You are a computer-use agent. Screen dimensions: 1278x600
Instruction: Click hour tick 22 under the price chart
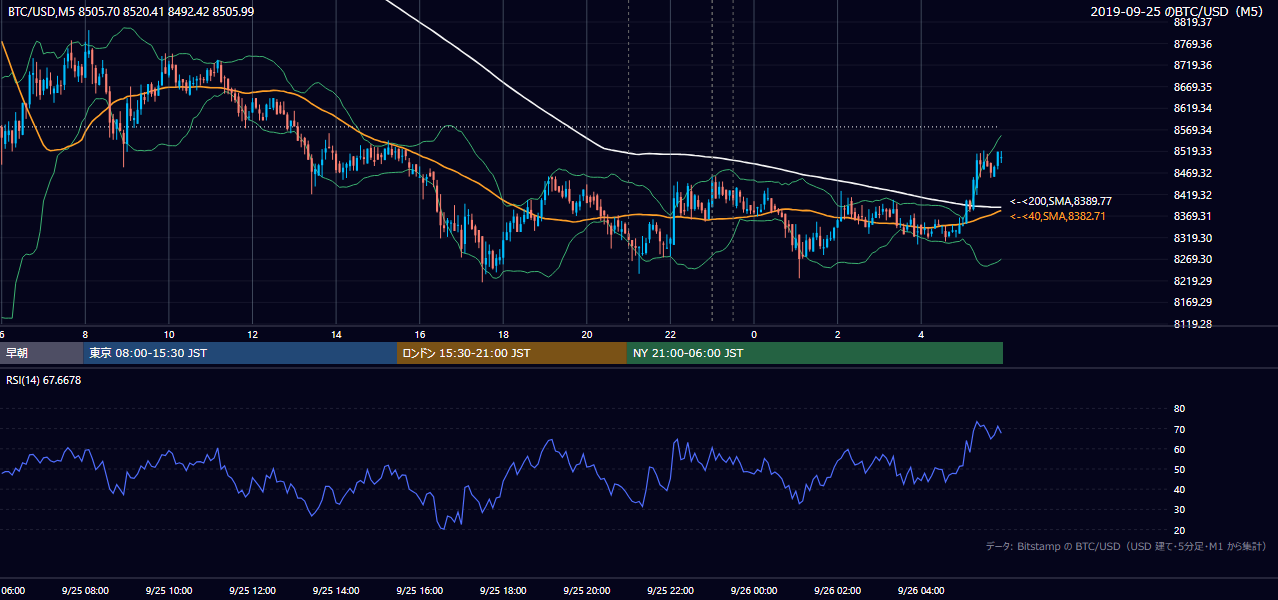click(x=670, y=334)
